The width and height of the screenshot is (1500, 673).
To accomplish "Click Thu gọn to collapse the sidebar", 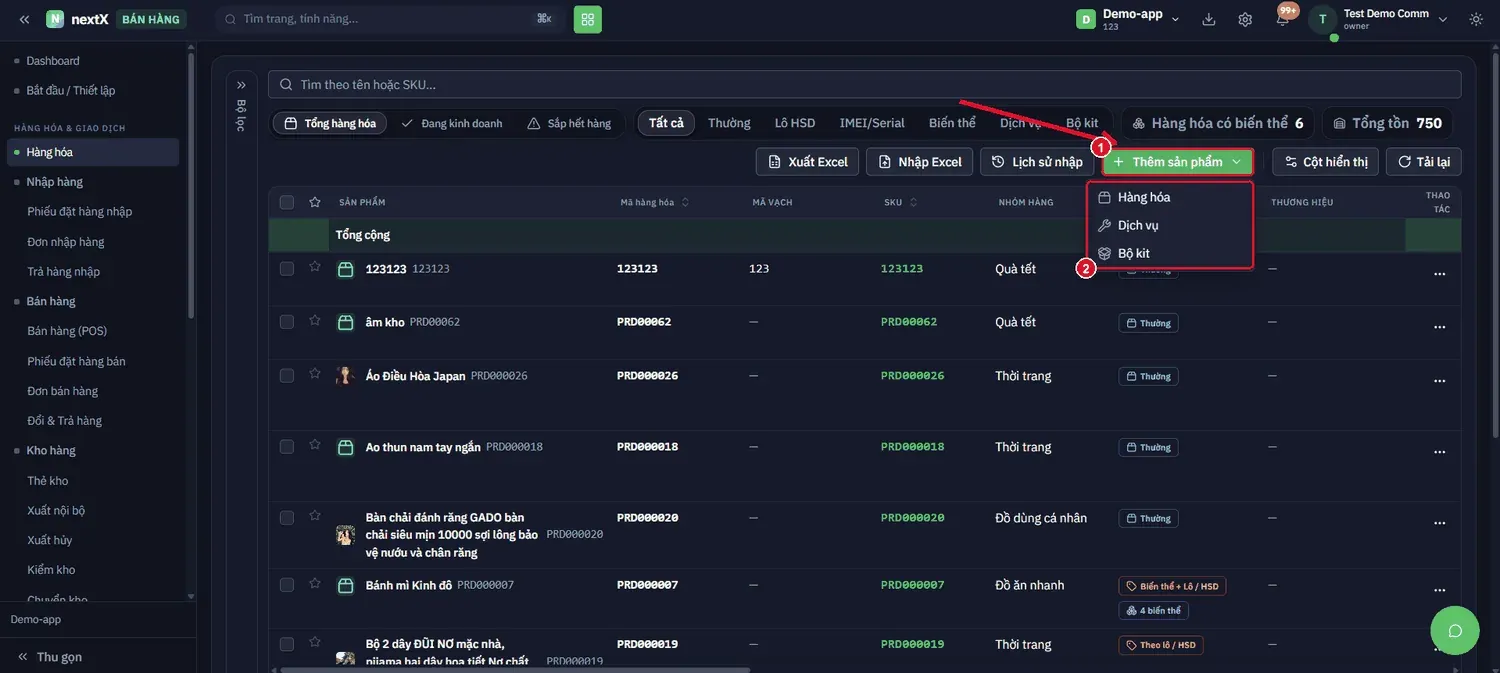I will 49,657.
